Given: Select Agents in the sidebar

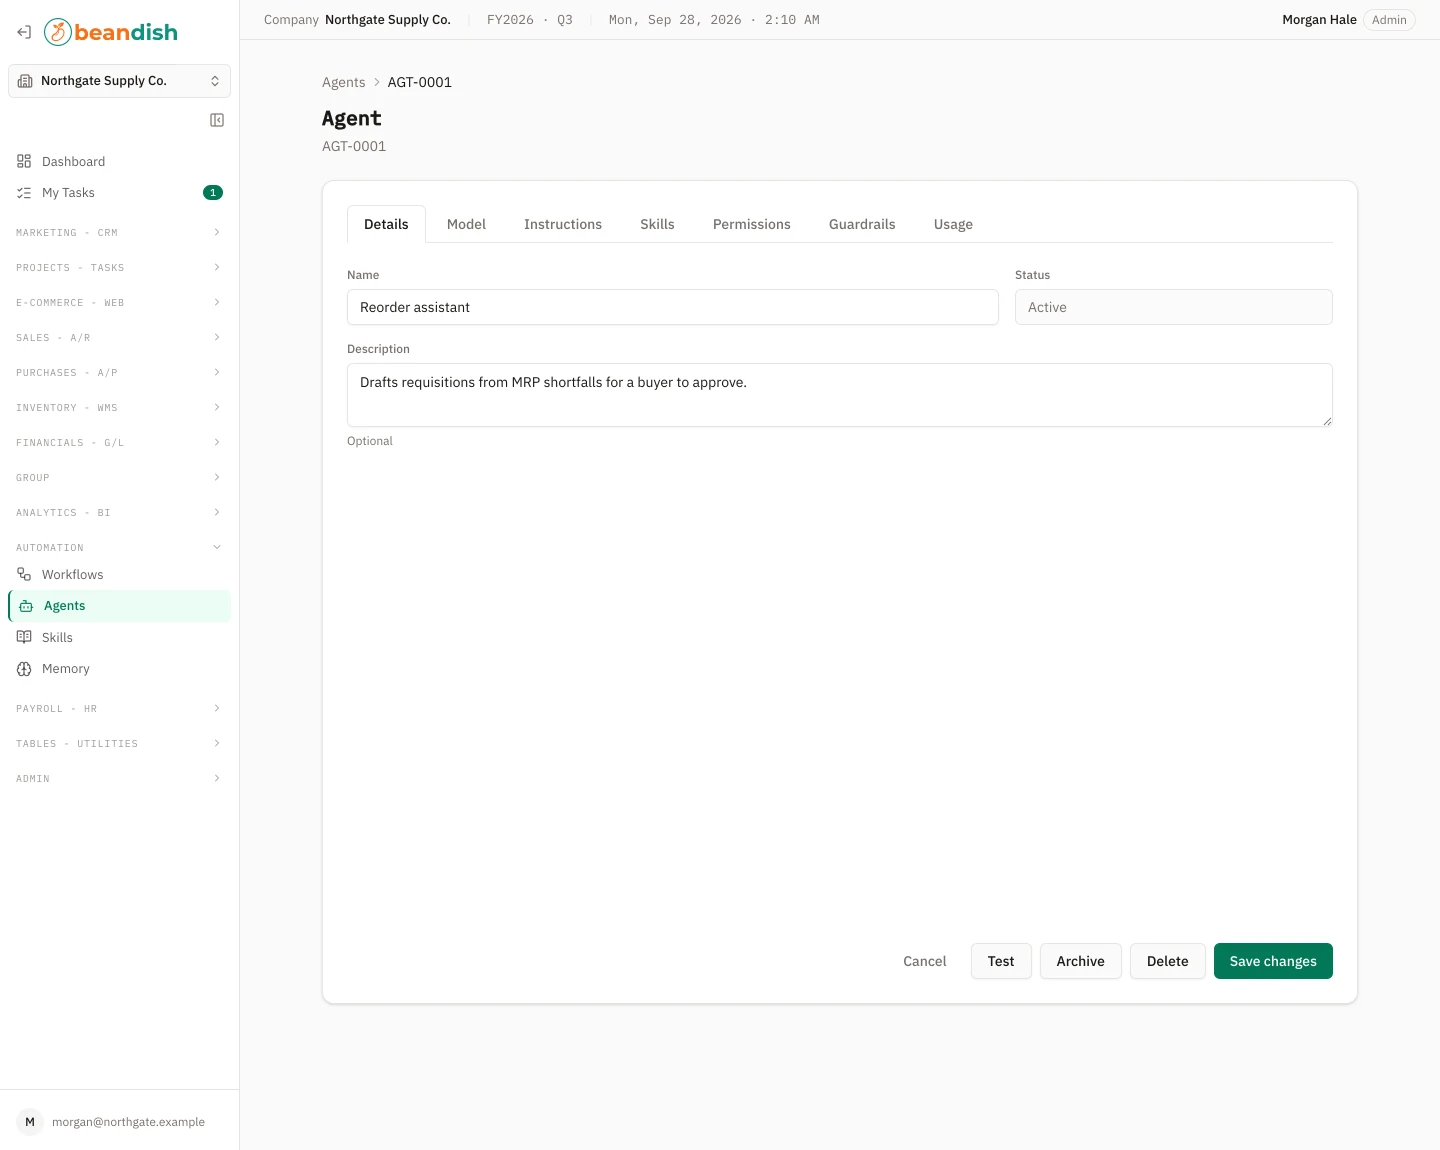Looking at the screenshot, I should coord(120,606).
